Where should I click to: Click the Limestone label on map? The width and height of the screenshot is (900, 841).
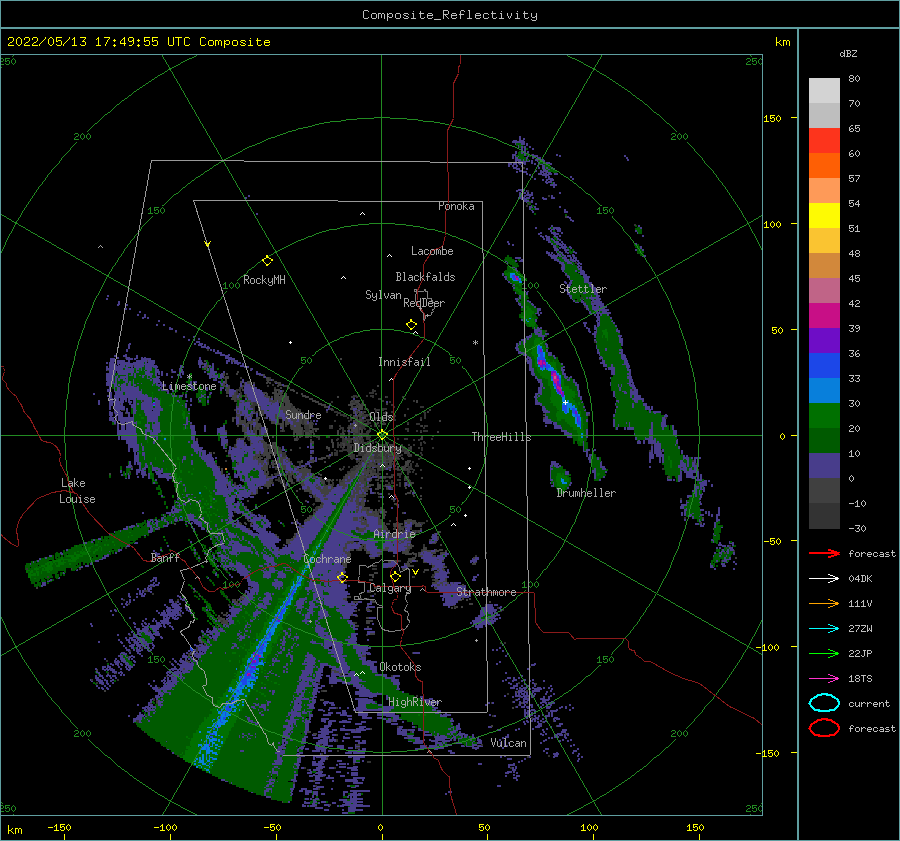coord(189,386)
